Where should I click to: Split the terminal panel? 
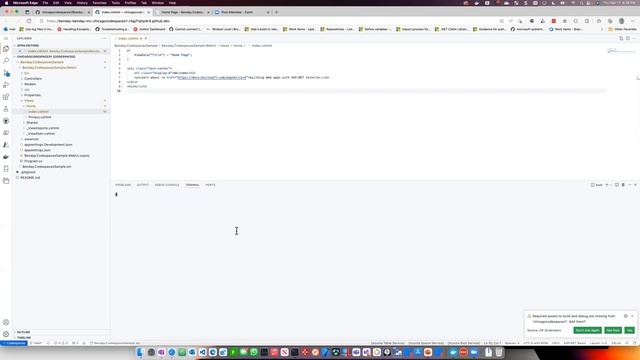click(x=617, y=185)
